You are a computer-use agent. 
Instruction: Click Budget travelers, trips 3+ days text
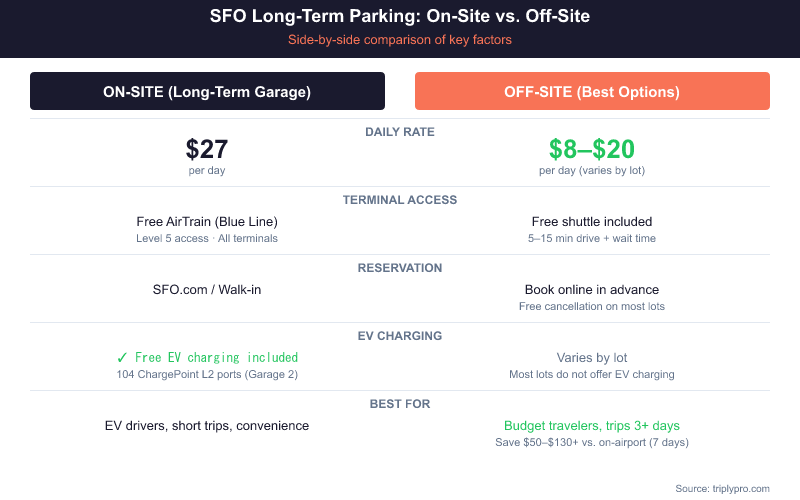point(592,425)
